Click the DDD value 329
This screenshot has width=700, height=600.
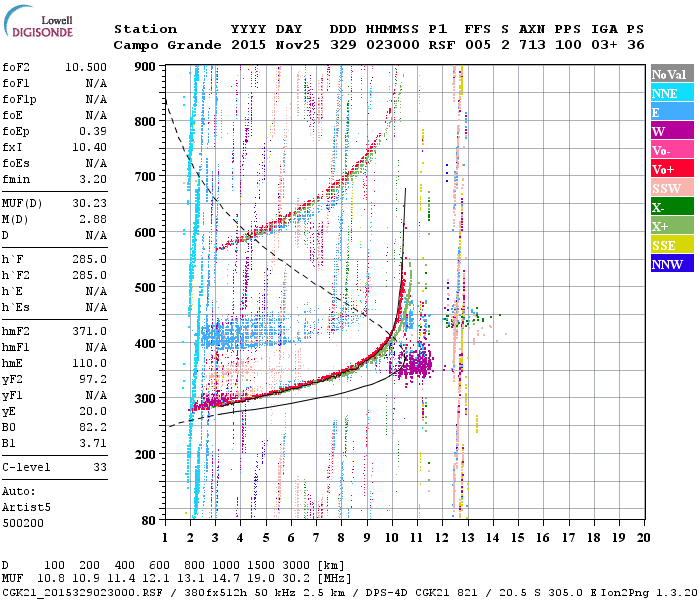point(343,45)
